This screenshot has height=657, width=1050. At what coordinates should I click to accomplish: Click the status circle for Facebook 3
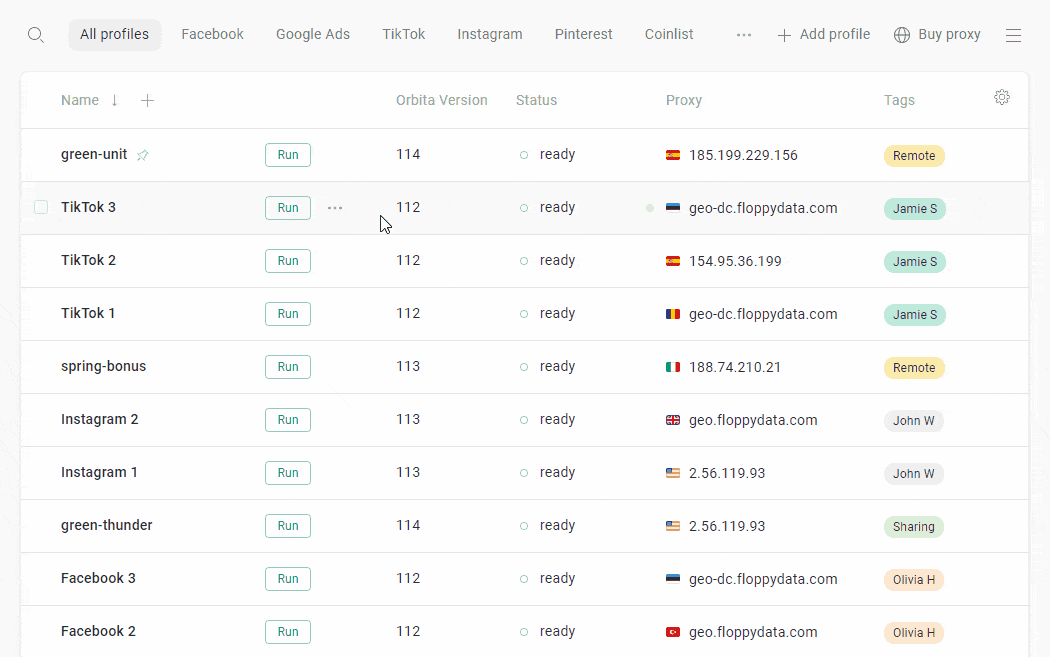pyautogui.click(x=524, y=579)
